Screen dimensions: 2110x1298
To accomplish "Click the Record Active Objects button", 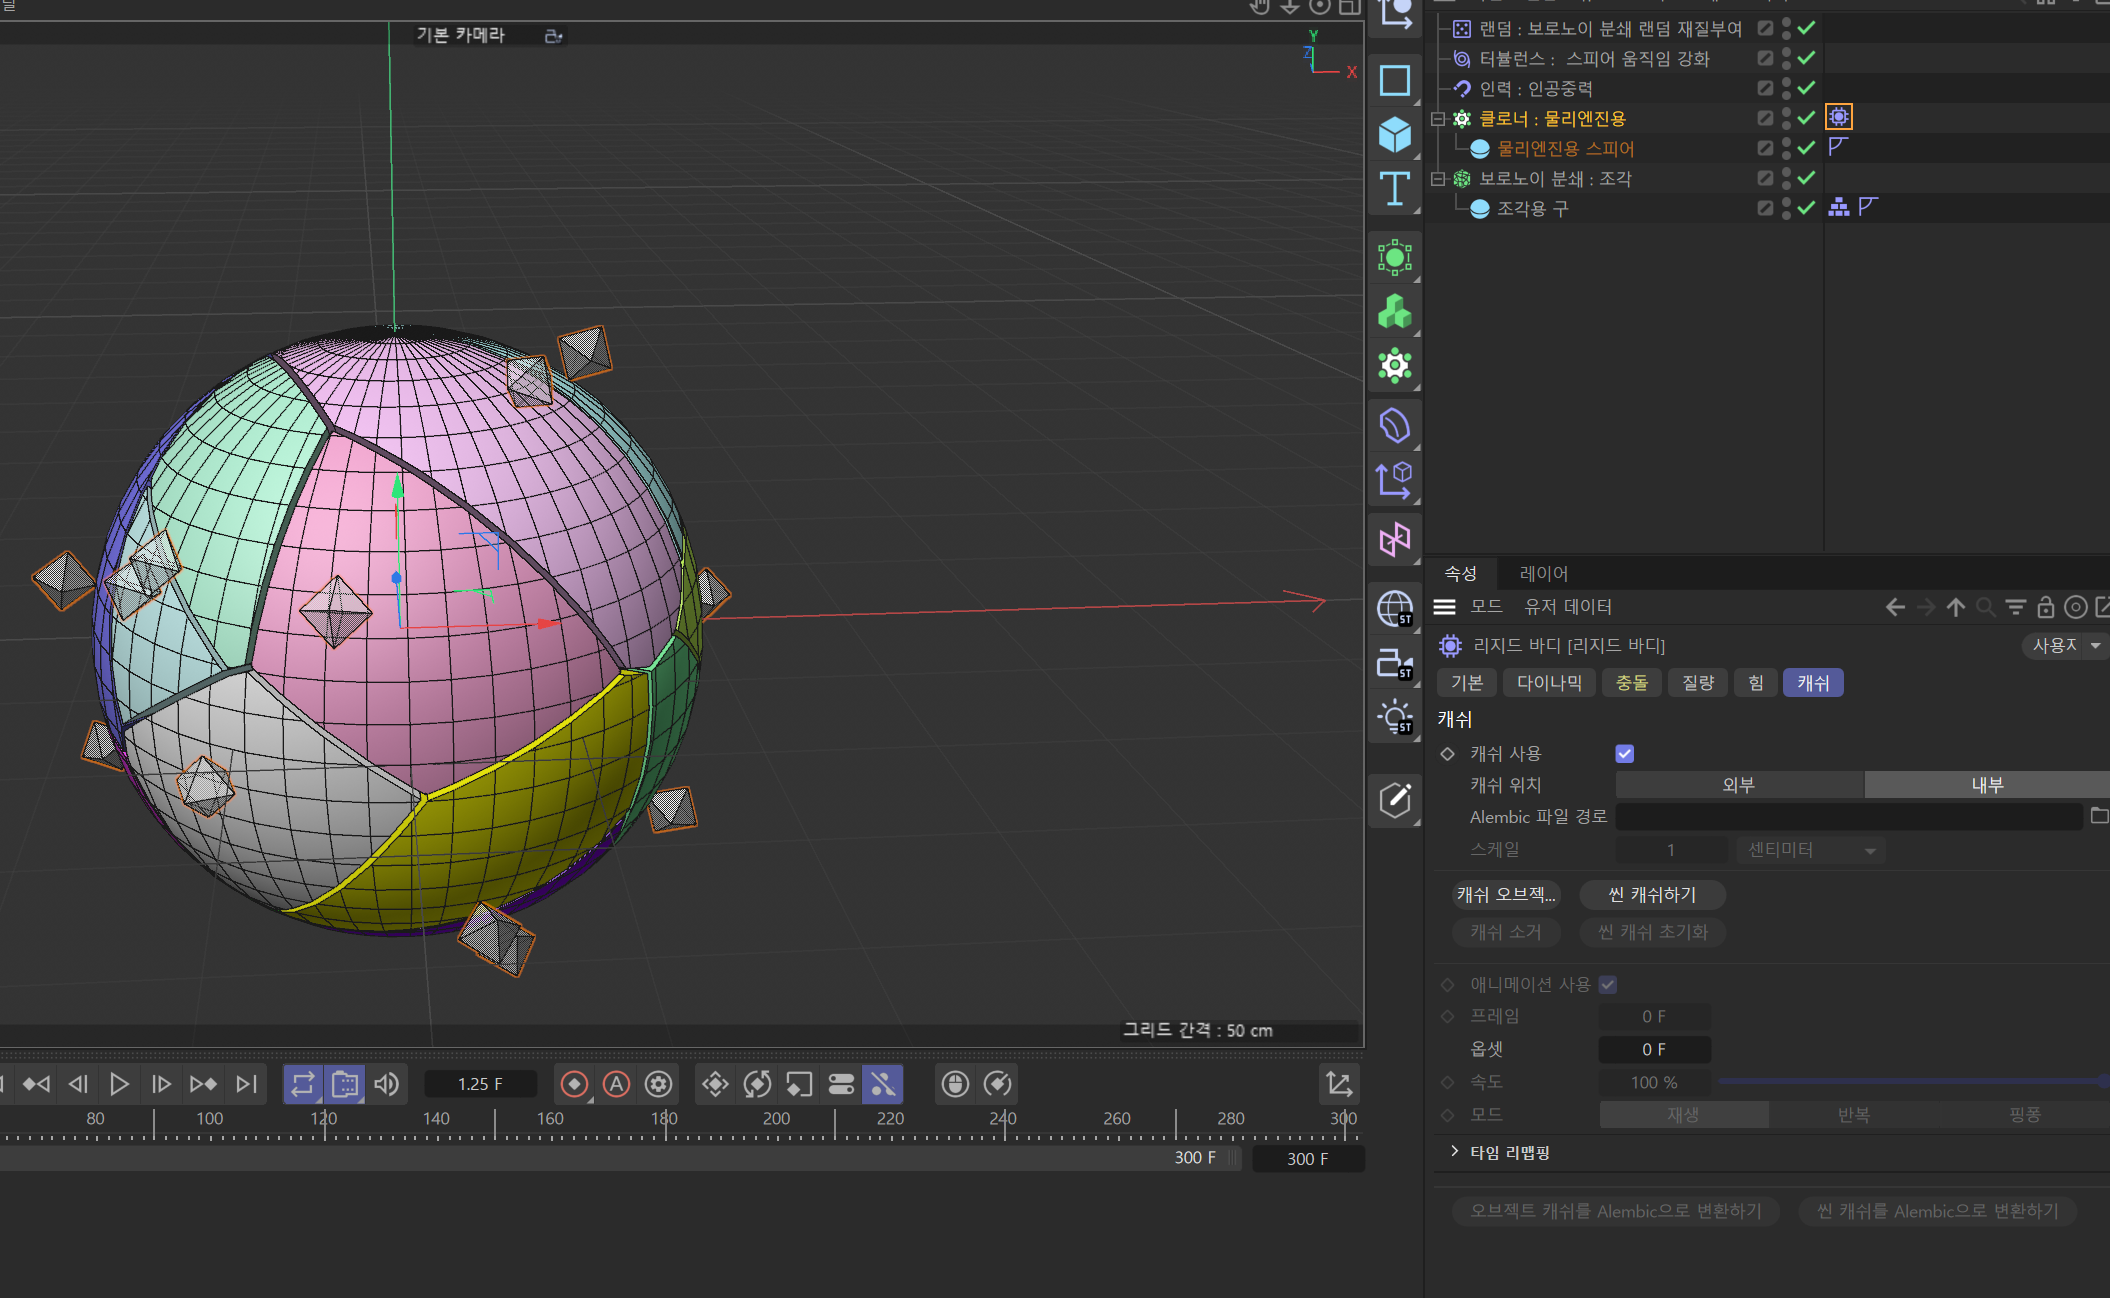I will point(574,1084).
